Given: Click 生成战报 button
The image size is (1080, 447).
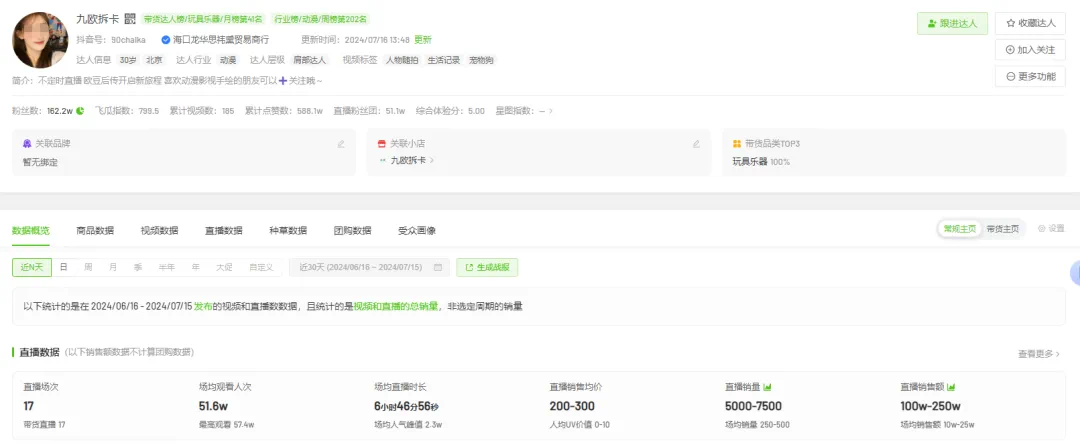Looking at the screenshot, I should (x=487, y=267).
